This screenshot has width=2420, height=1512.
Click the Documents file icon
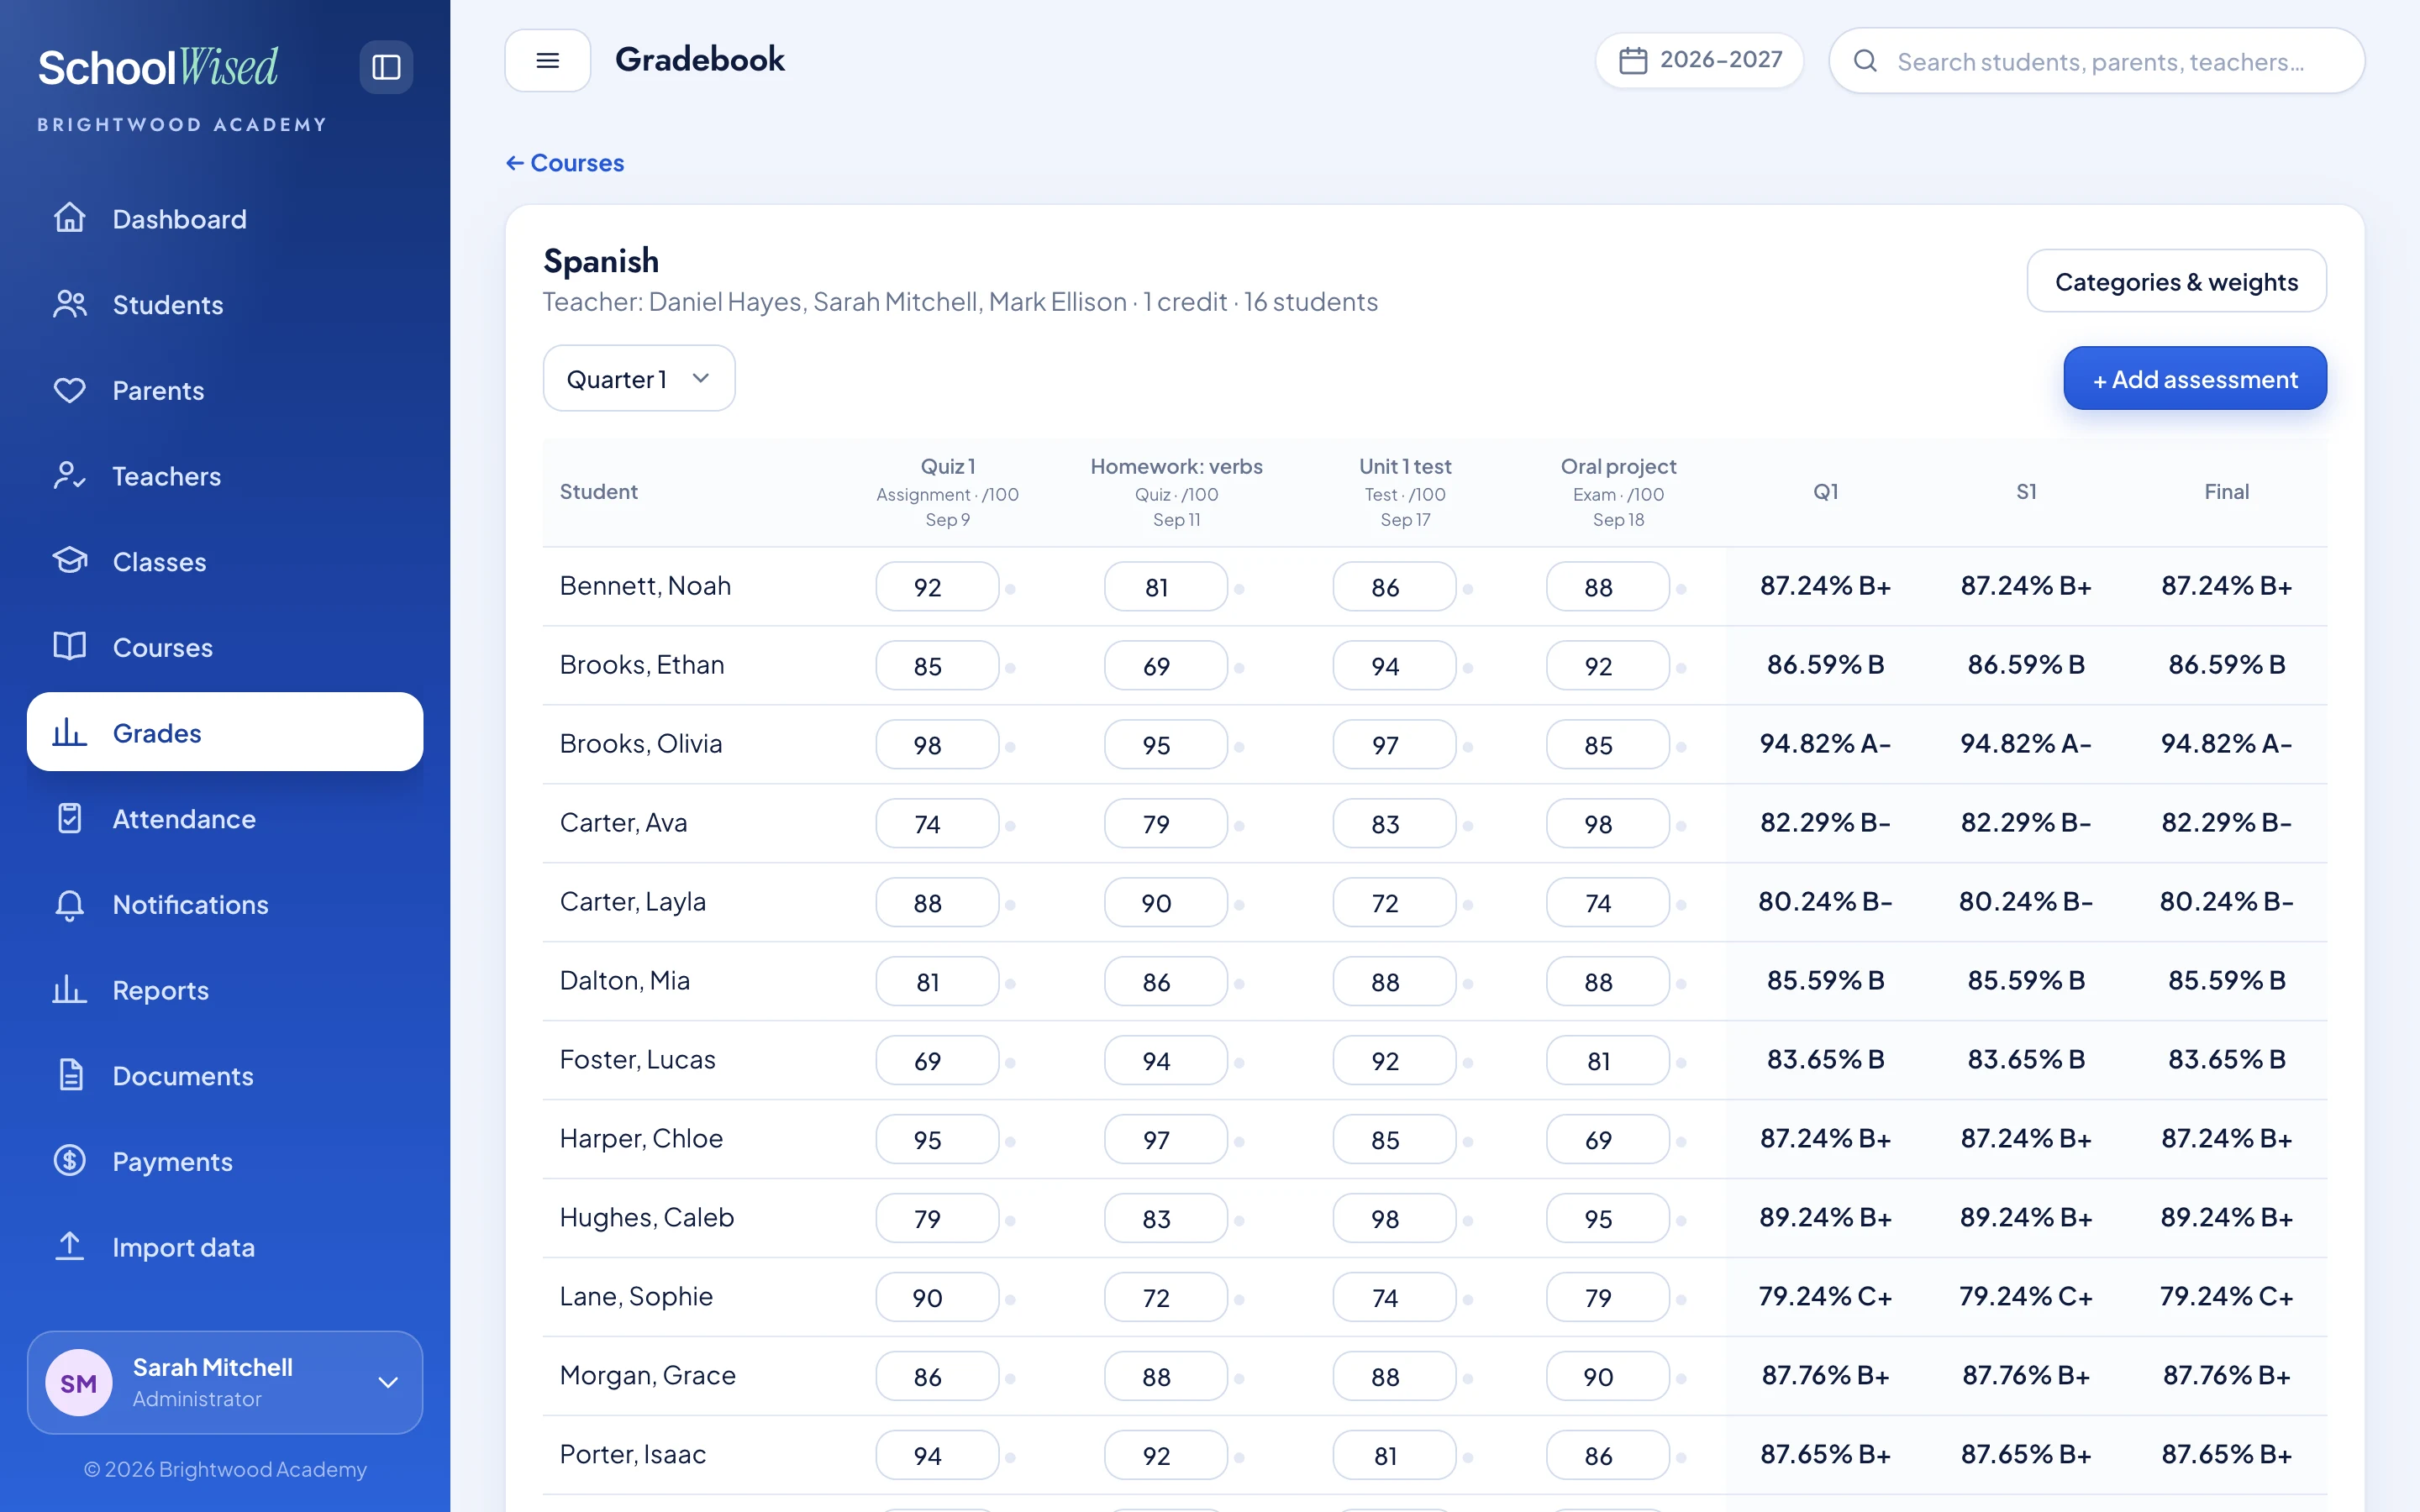coord(69,1076)
